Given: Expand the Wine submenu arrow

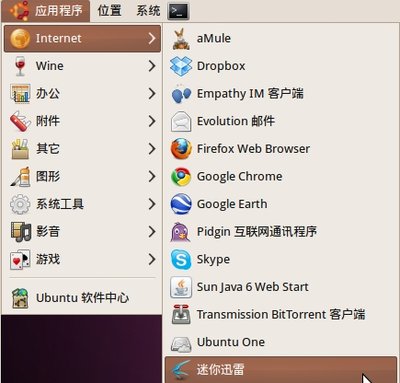Looking at the screenshot, I should [x=152, y=66].
